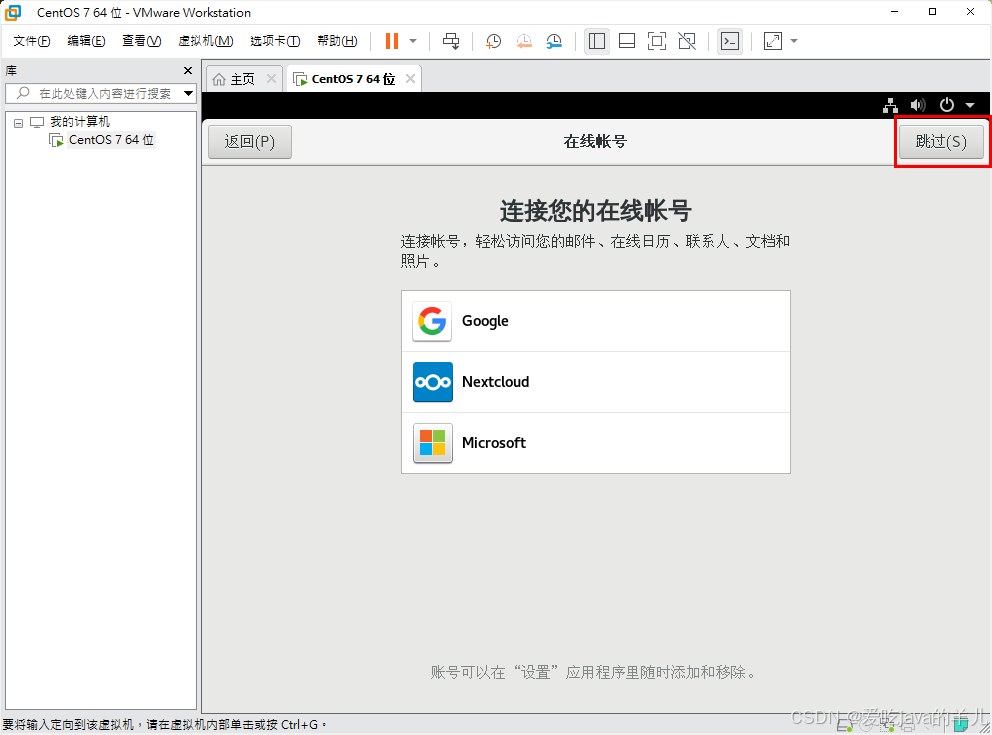This screenshot has width=992, height=735.
Task: Open the 文件(F) menu
Action: point(32,41)
